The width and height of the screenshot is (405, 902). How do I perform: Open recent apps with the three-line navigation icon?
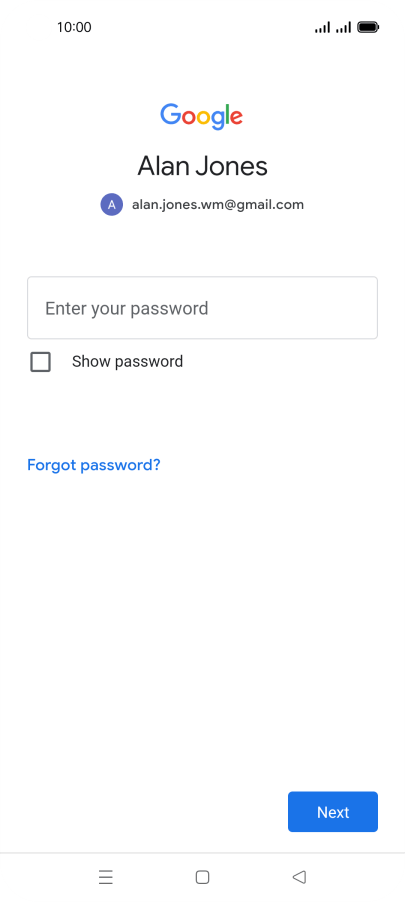point(106,877)
